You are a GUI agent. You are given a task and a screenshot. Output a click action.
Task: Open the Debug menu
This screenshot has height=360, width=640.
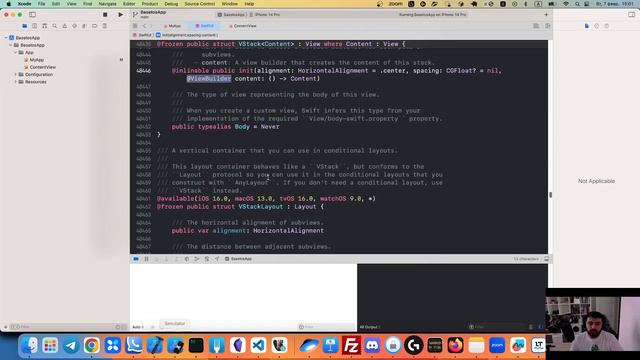[171, 4]
